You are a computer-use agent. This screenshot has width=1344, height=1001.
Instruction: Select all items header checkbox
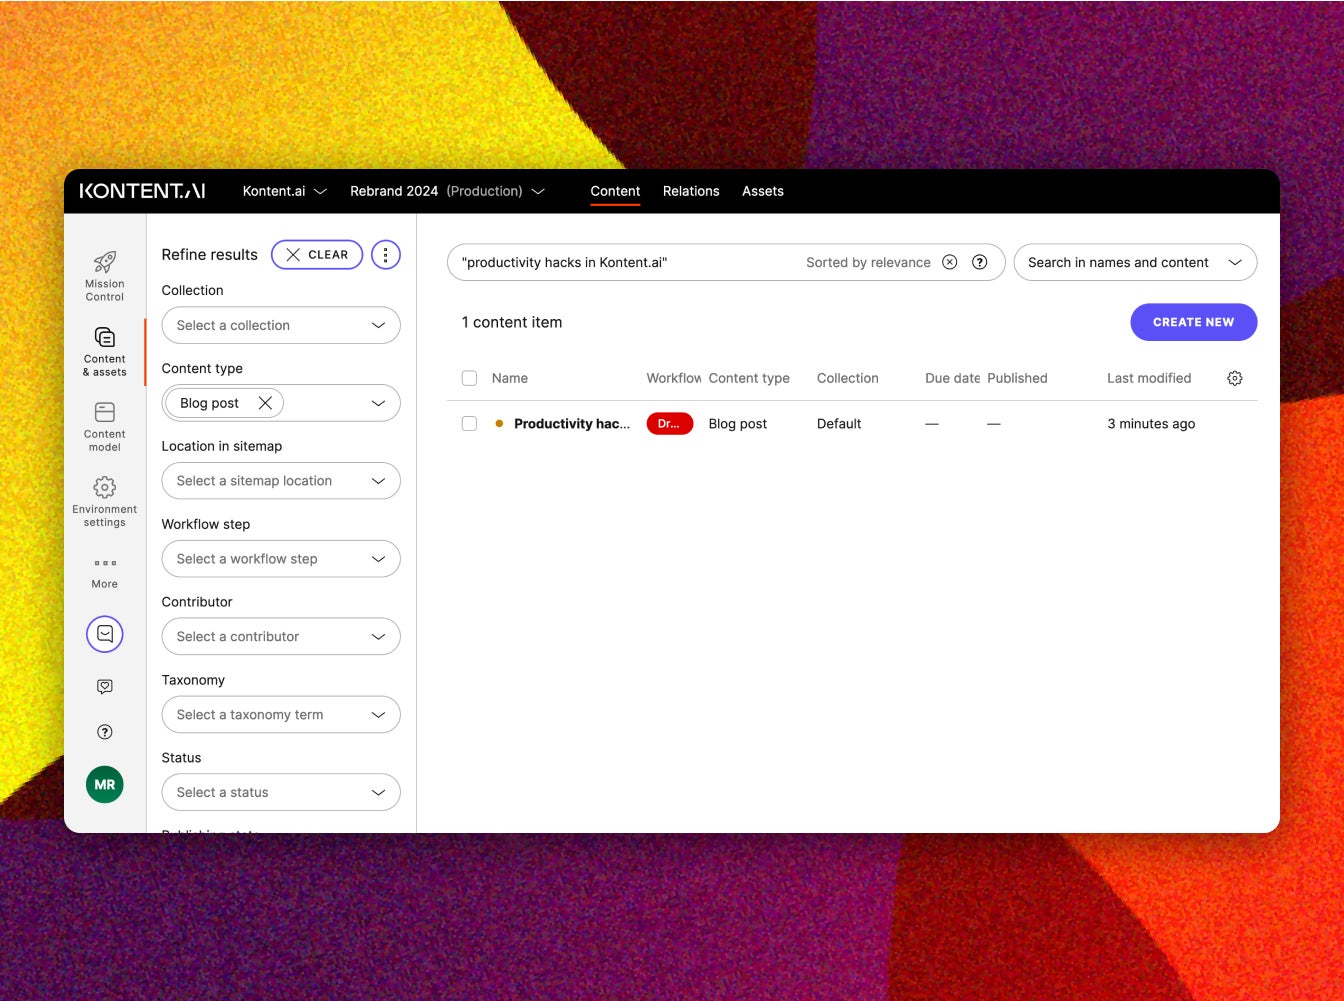(x=469, y=378)
